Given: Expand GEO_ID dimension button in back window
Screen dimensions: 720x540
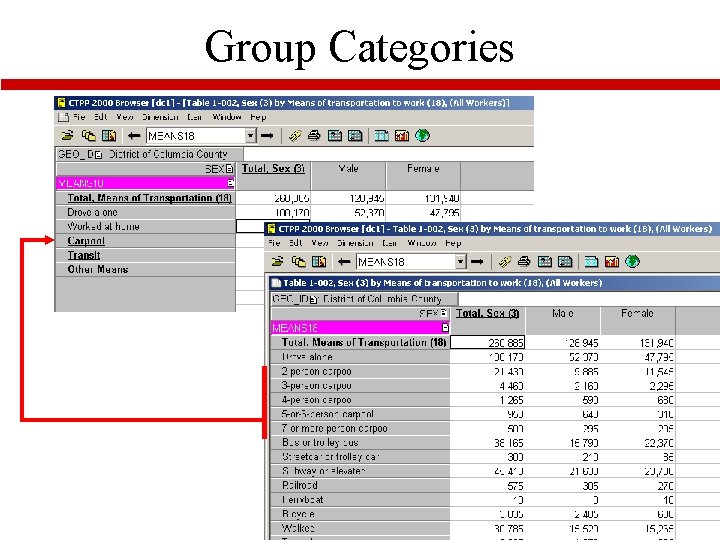Looking at the screenshot, I should [x=98, y=155].
